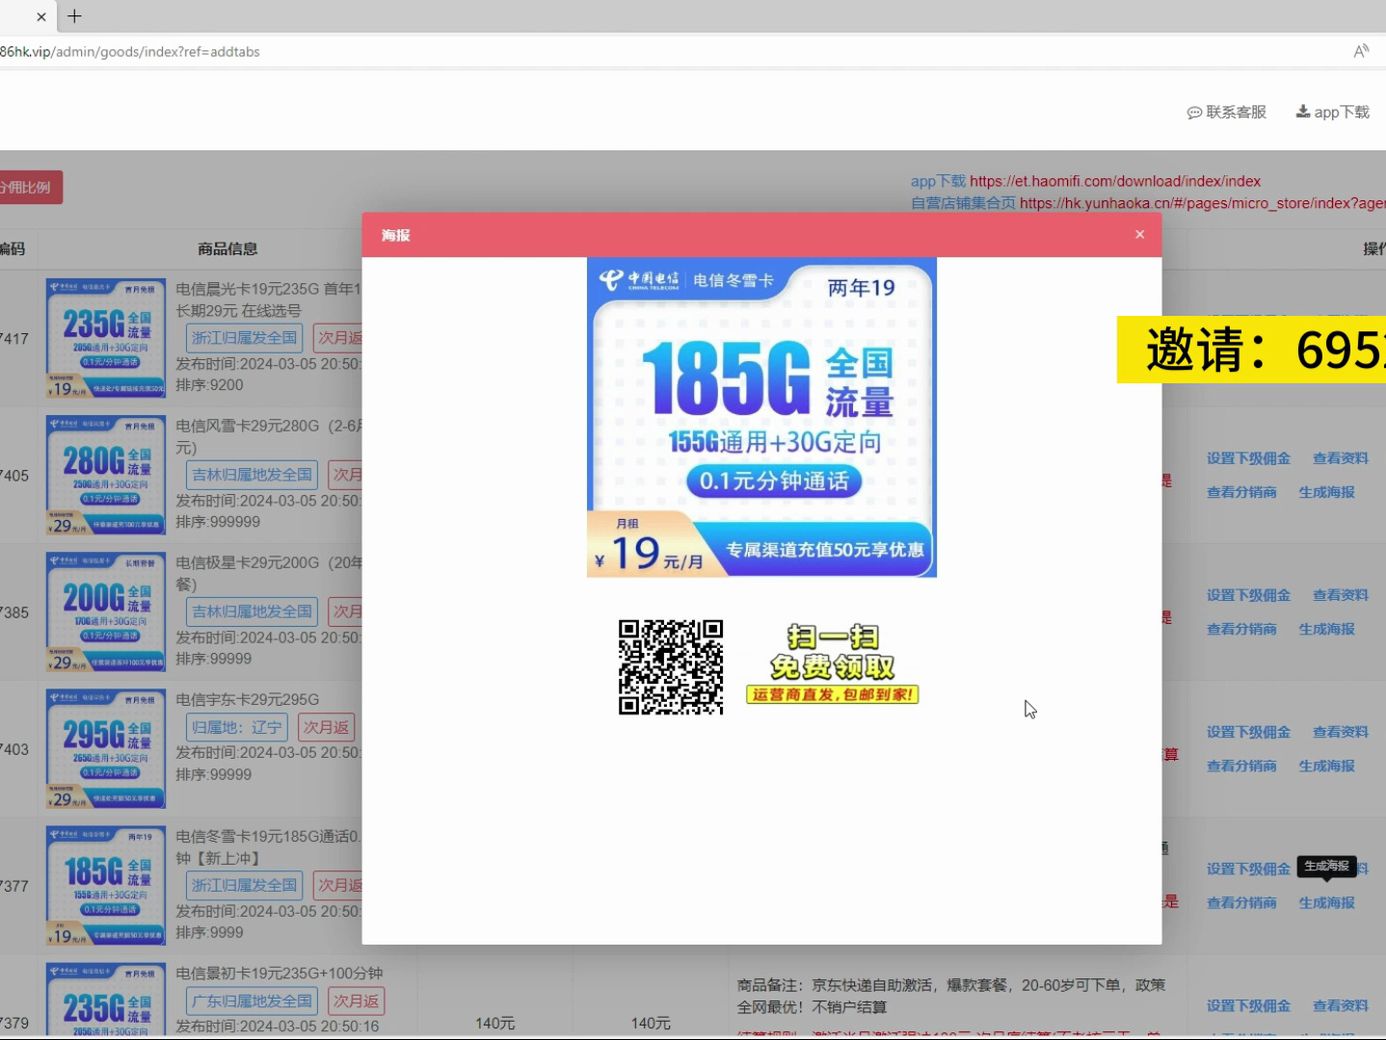This screenshot has height=1040, width=1386.
Task: Click the QR code in poster dialog
Action: click(x=671, y=667)
